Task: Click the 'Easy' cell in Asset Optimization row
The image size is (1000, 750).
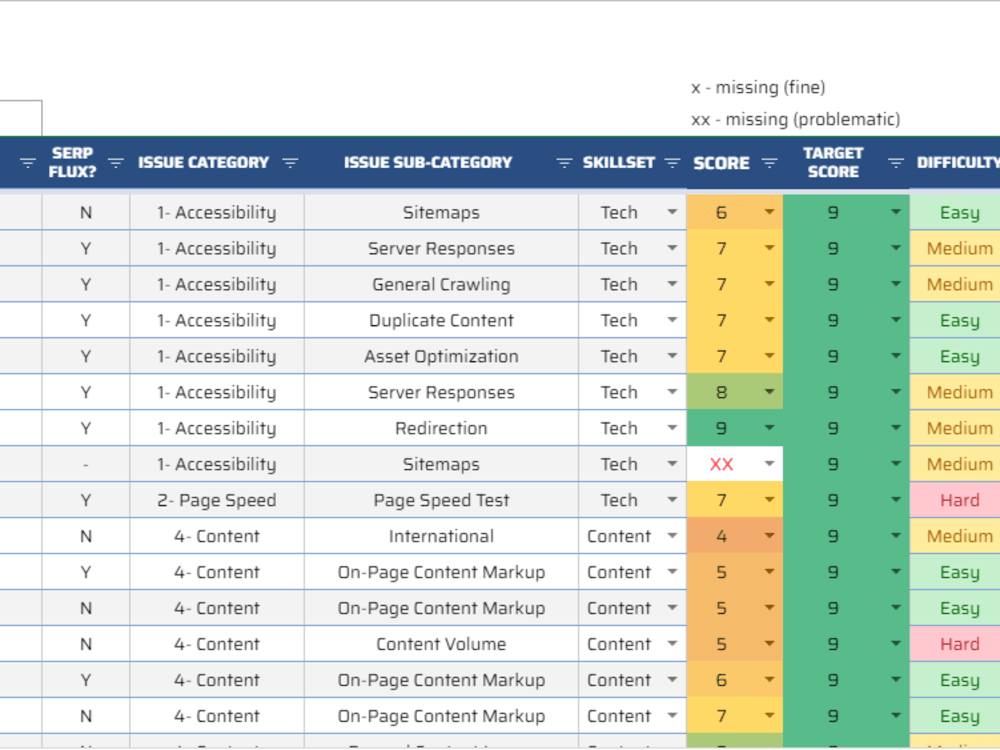Action: (955, 357)
